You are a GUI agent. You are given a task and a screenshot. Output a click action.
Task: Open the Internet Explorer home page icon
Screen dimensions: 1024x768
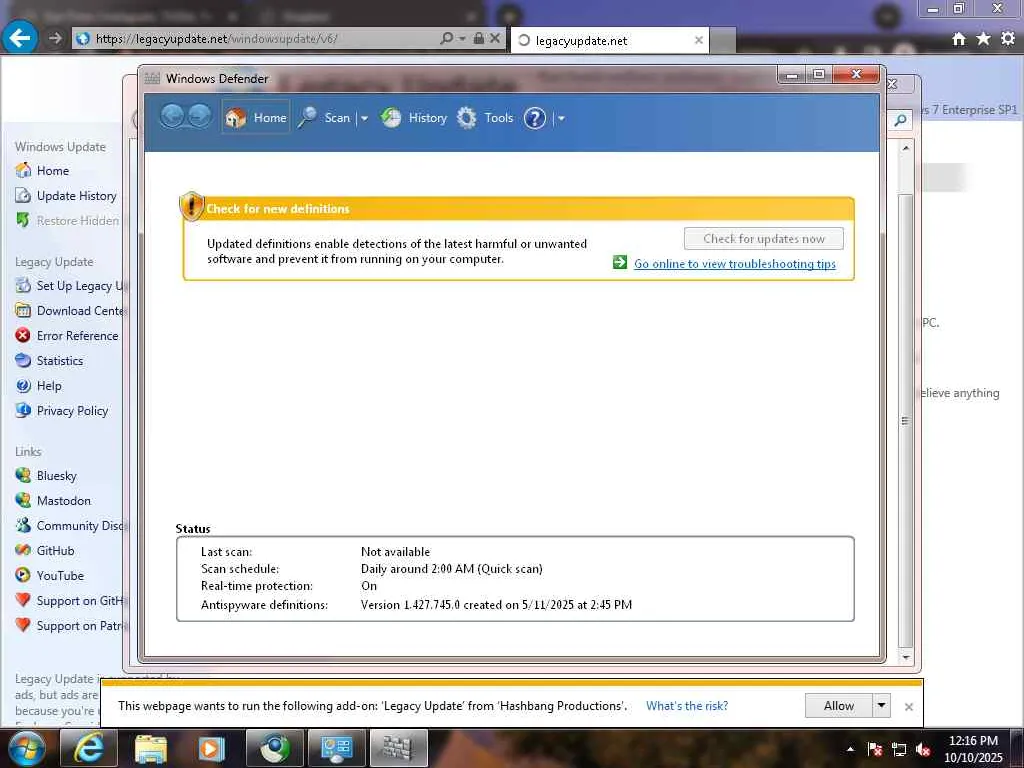[958, 39]
